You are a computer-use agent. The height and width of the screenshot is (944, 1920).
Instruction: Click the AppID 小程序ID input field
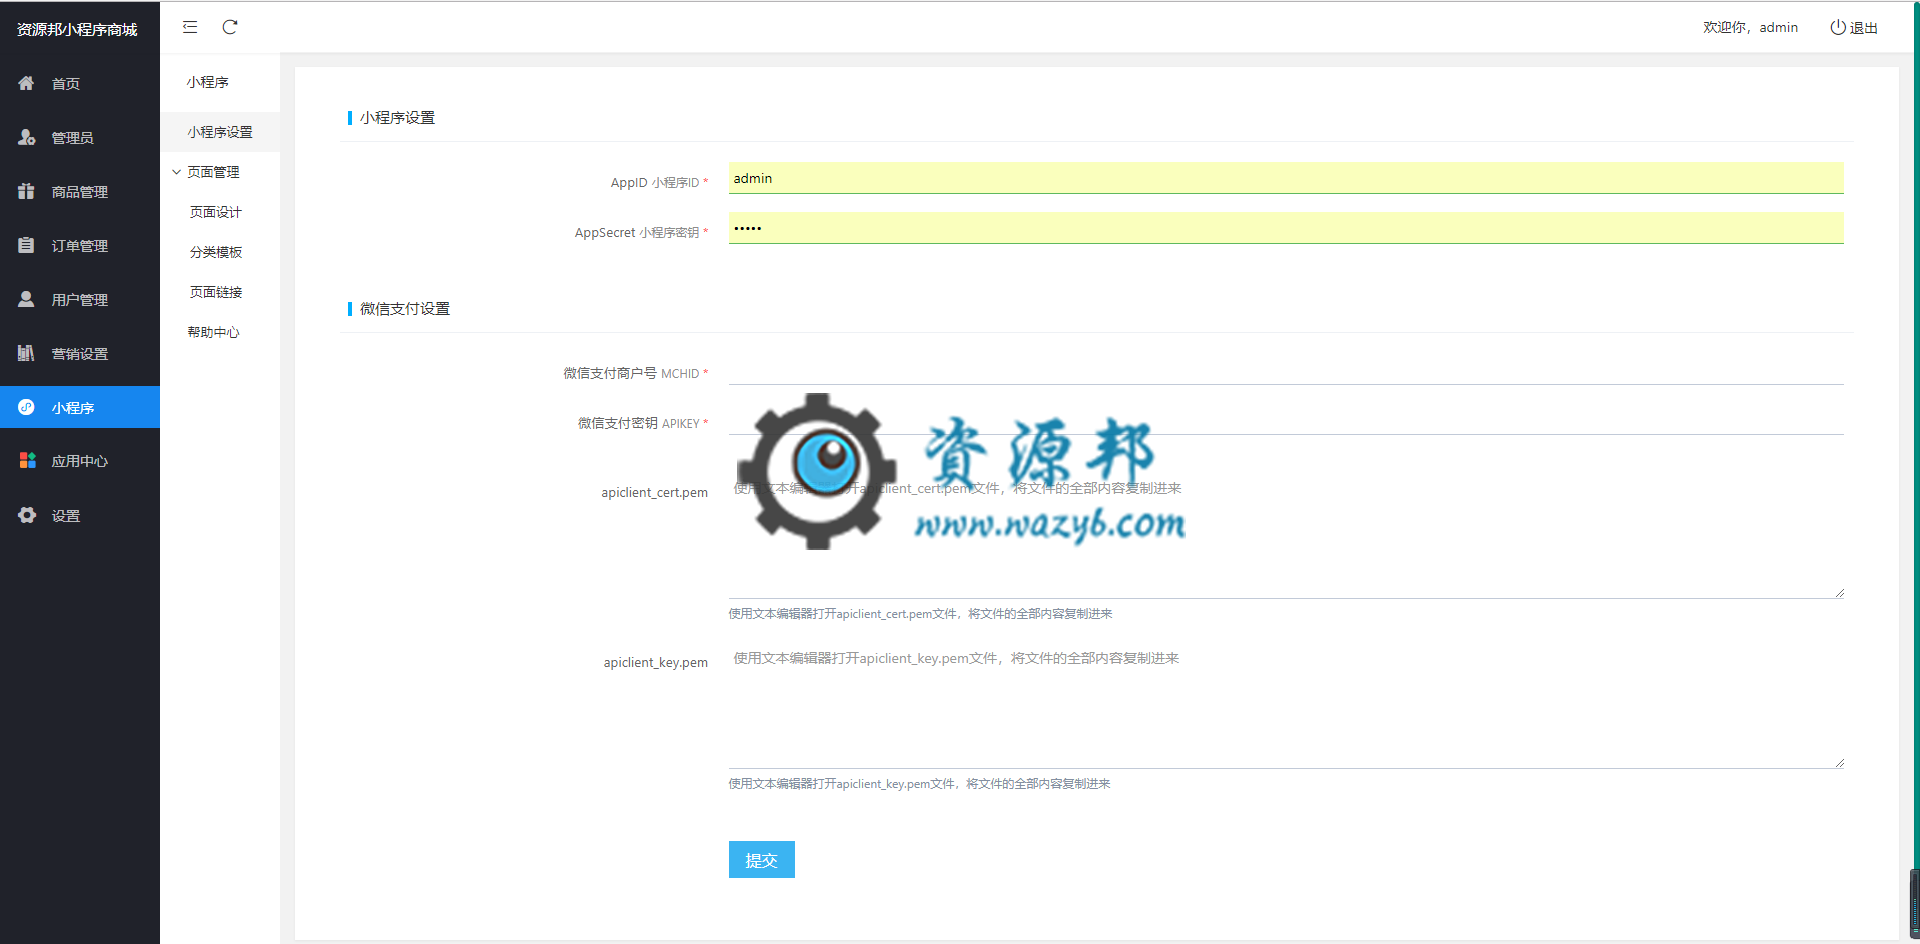tap(1286, 178)
